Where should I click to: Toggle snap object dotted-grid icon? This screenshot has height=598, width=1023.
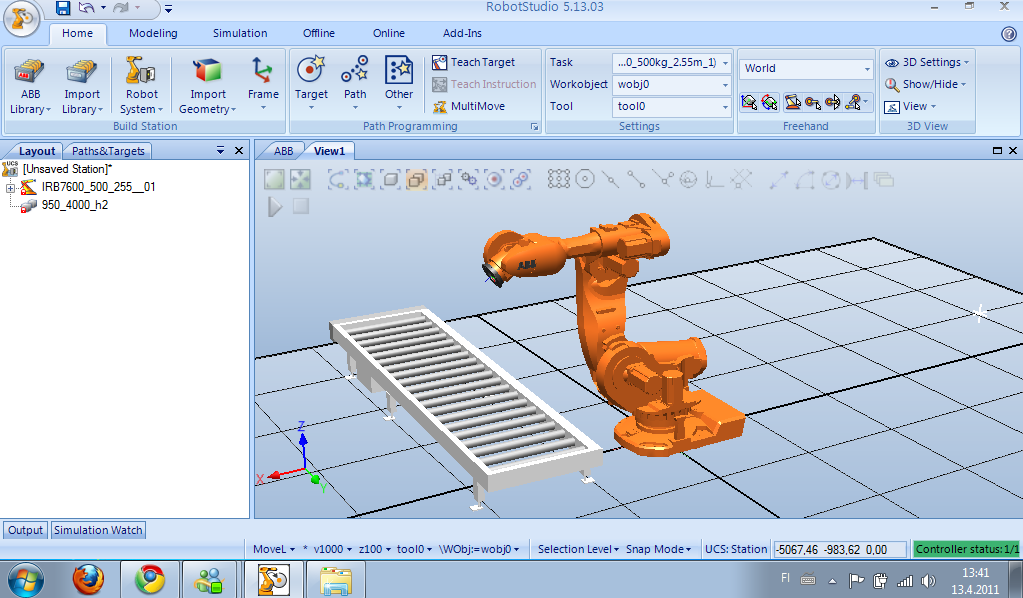tap(558, 179)
